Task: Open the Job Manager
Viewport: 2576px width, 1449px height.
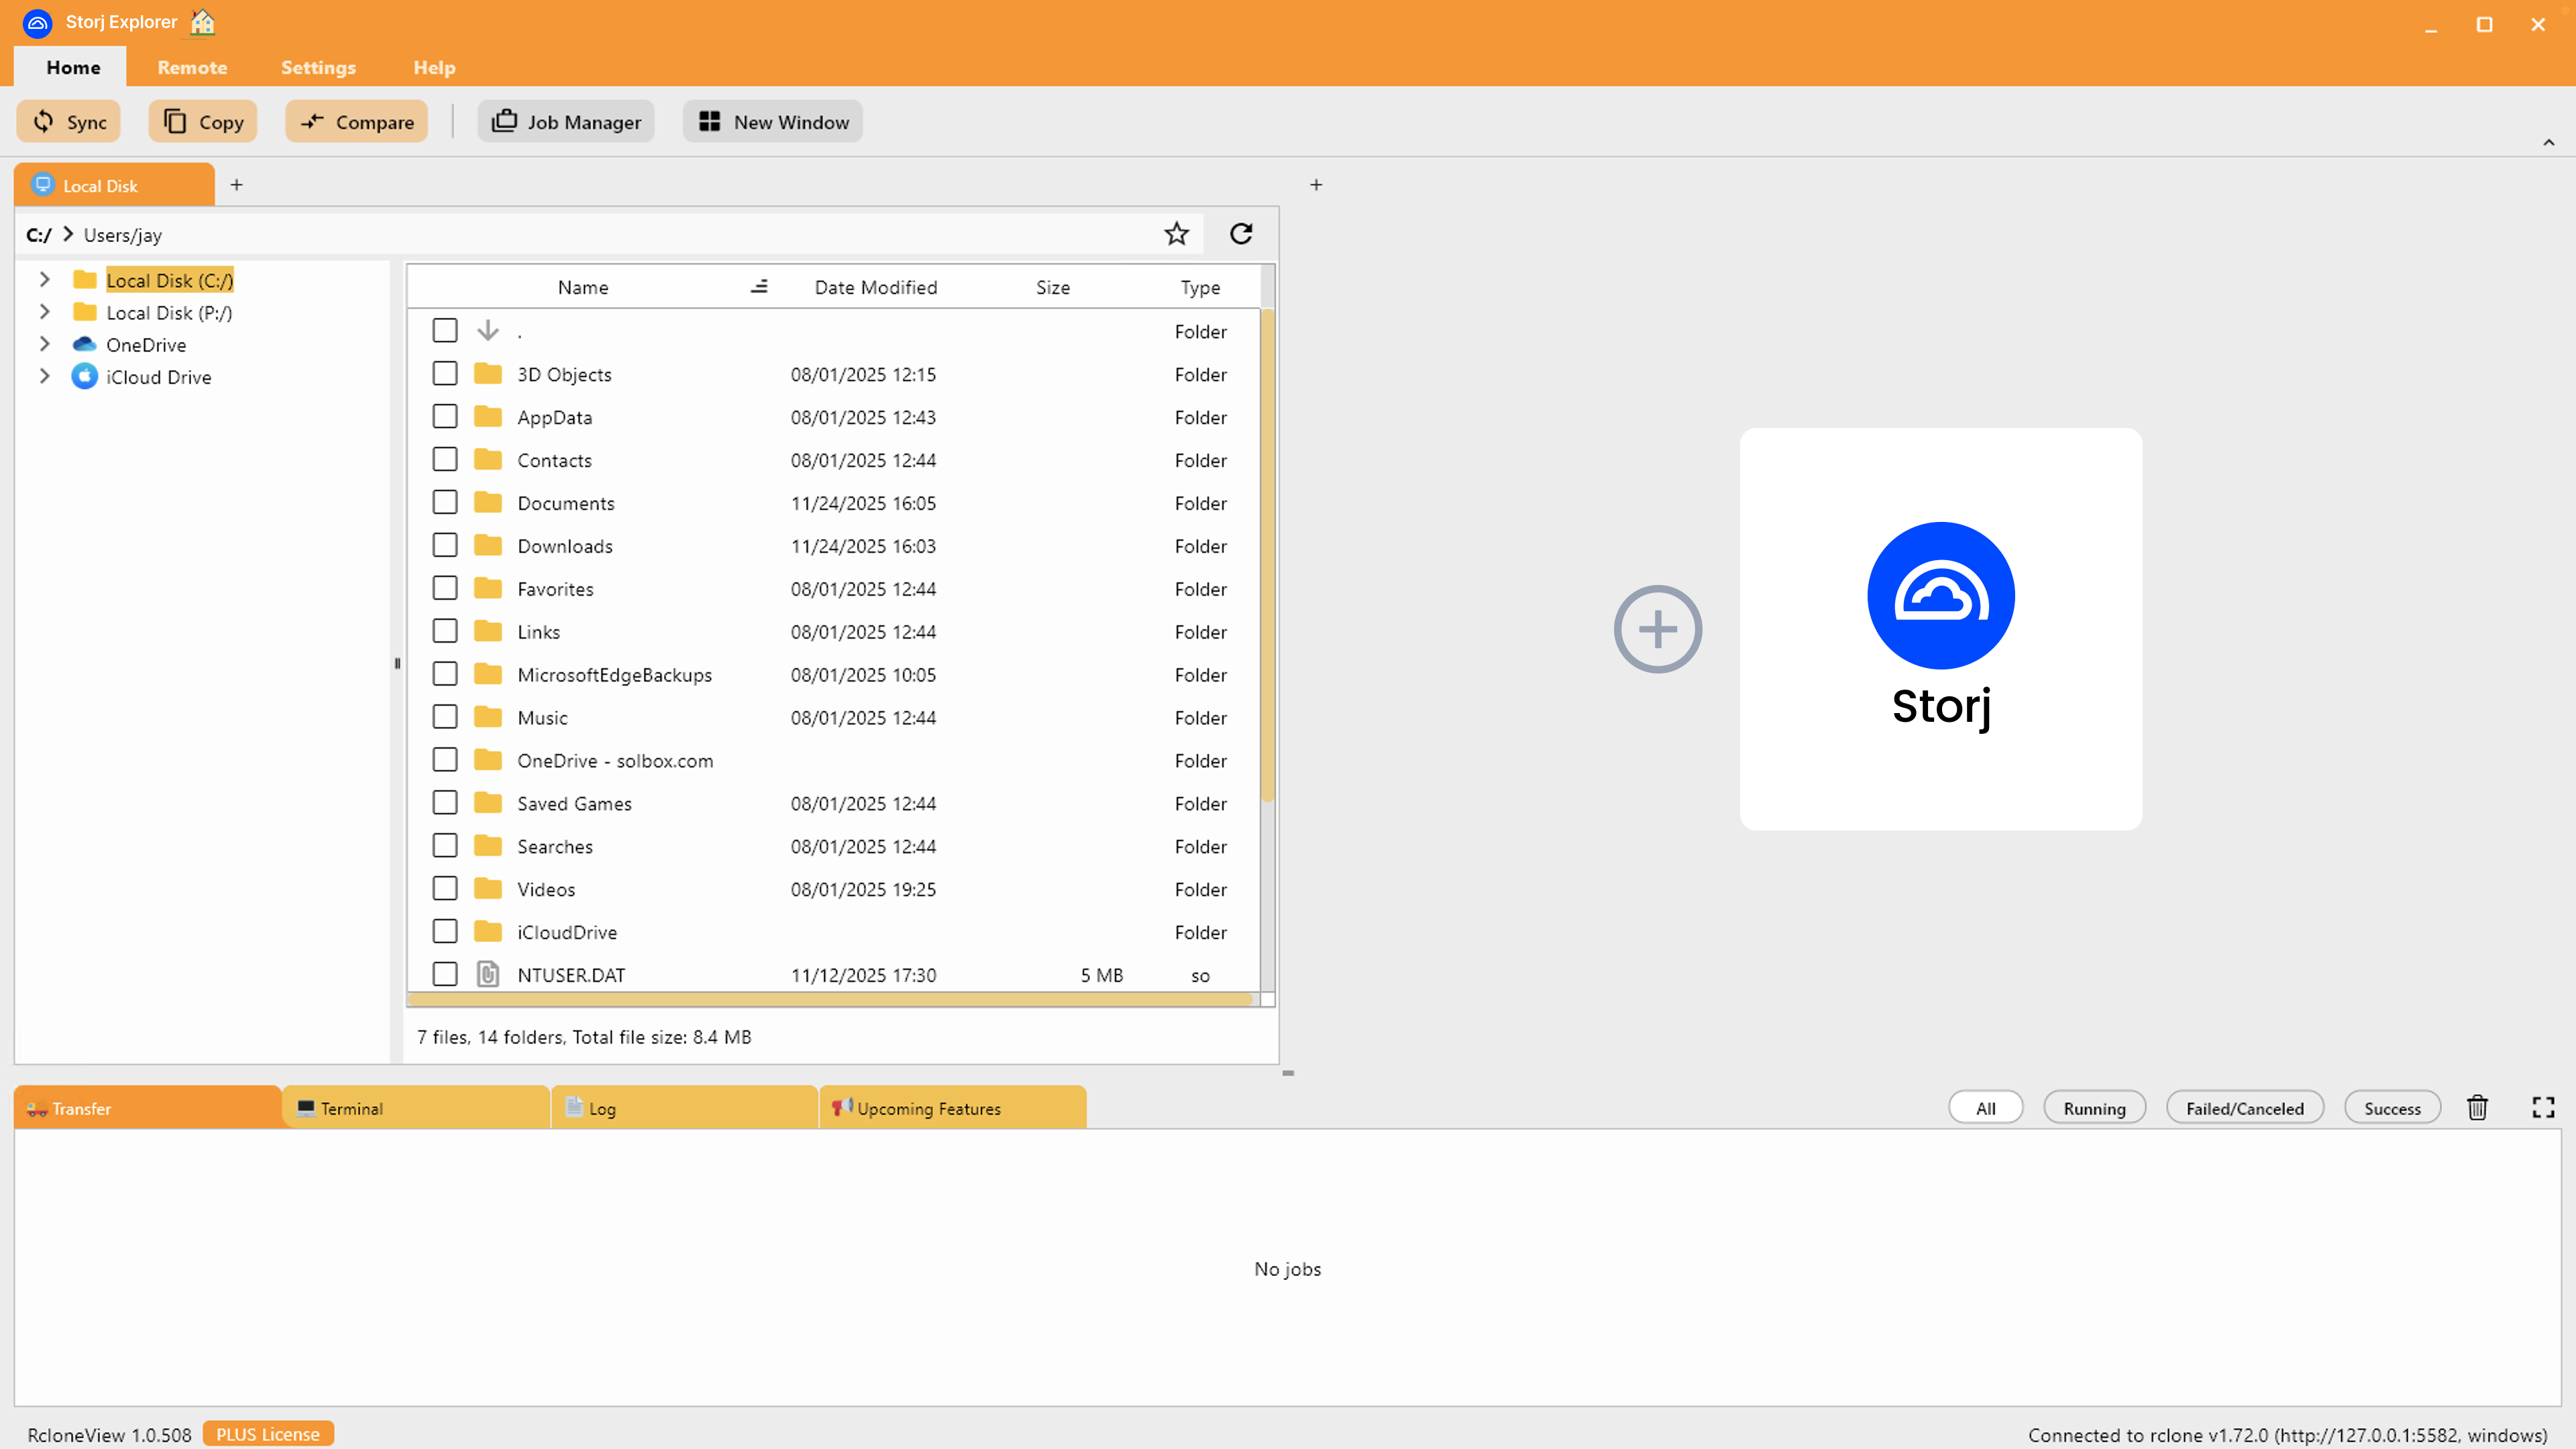Action: tap(565, 121)
